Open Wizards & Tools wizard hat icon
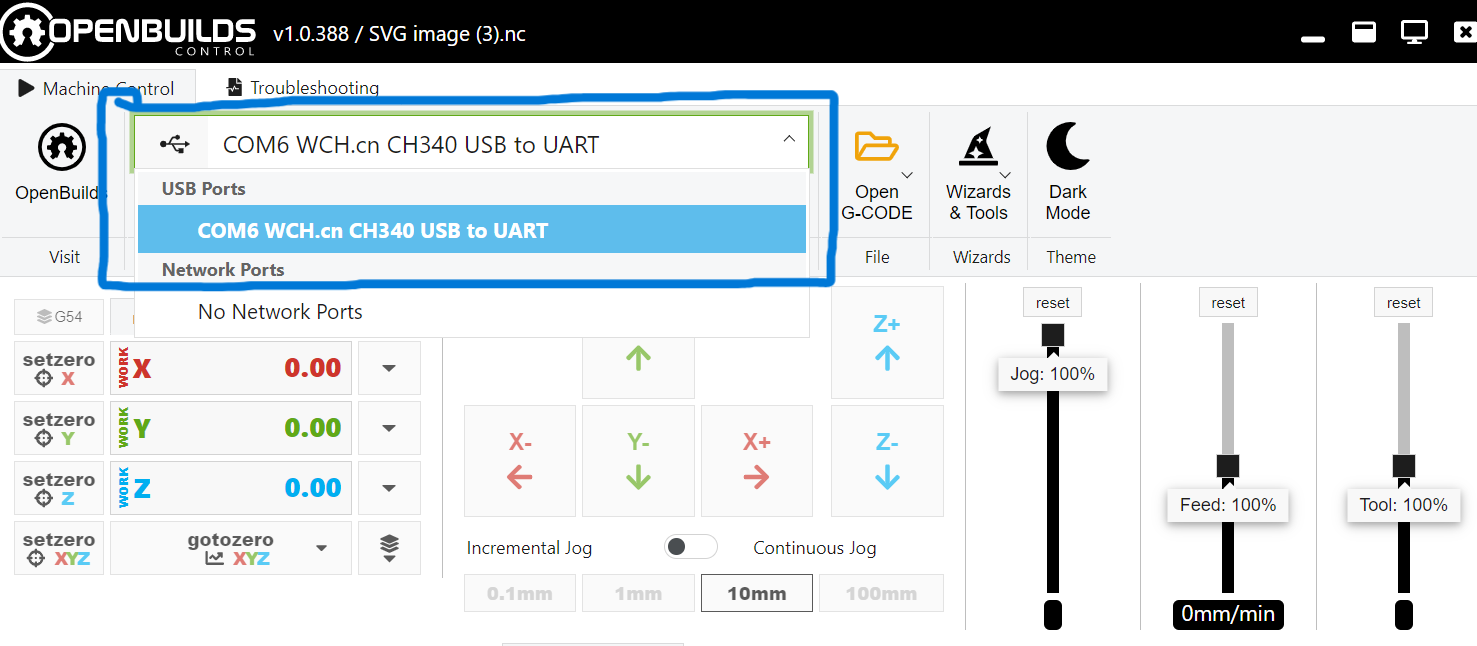The width and height of the screenshot is (1477, 646). pos(978,146)
